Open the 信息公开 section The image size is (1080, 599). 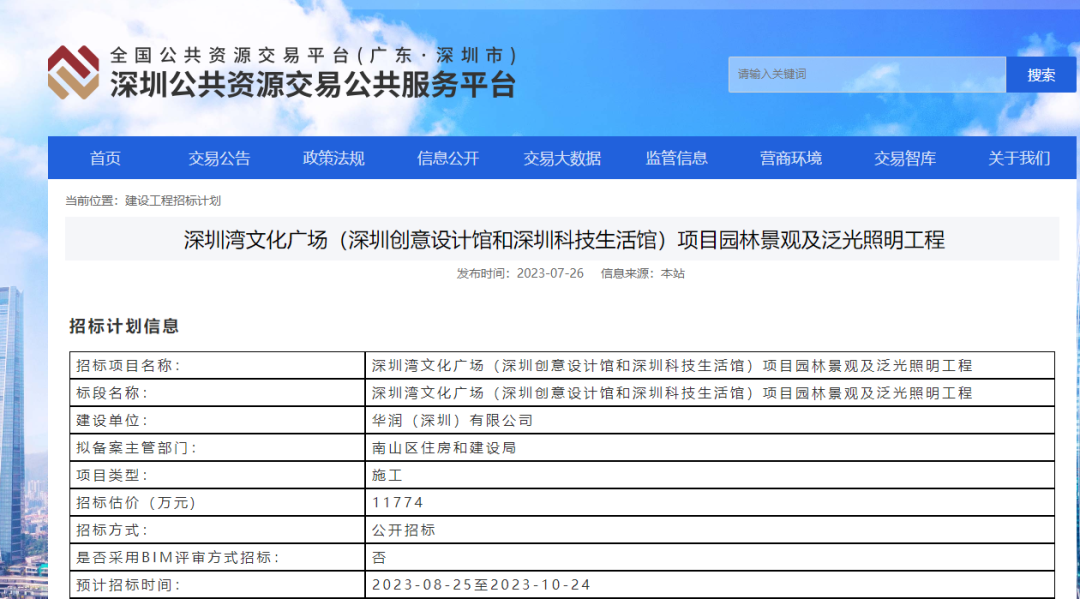448,158
